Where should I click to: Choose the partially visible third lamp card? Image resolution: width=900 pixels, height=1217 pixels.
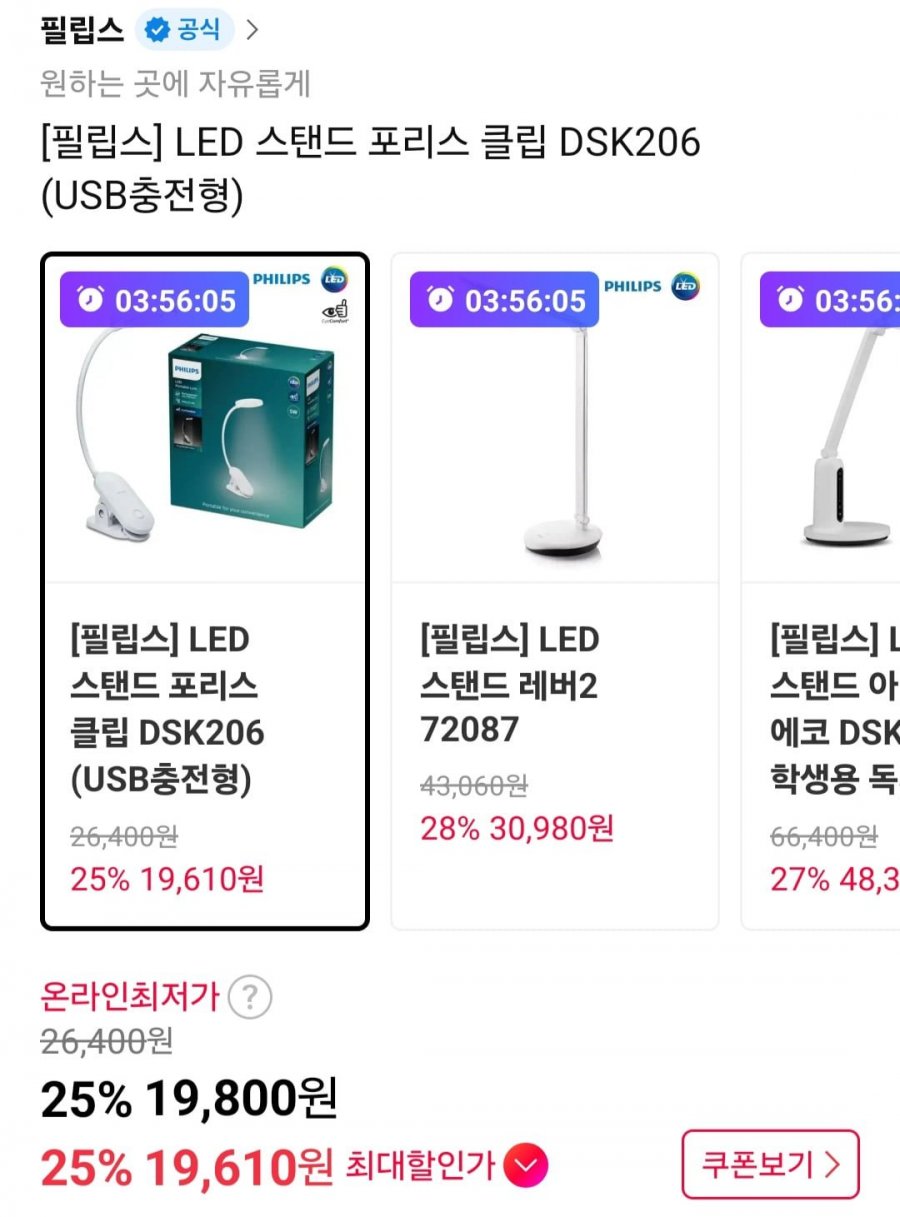[x=821, y=591]
